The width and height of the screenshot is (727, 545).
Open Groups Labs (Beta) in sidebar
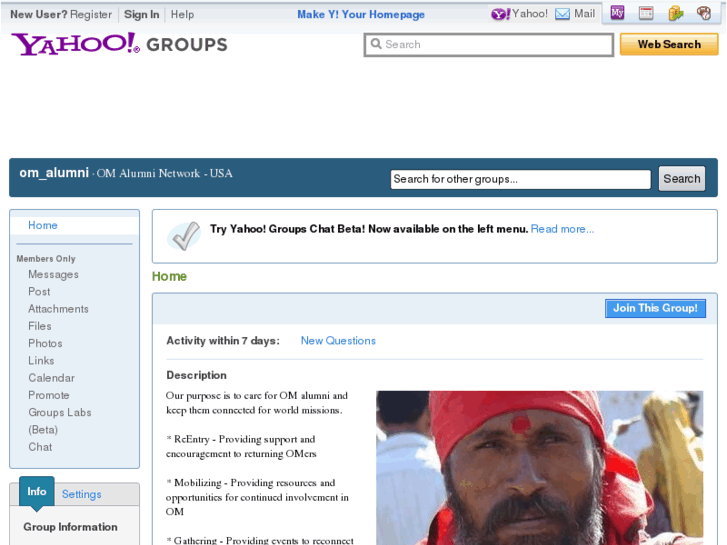(59, 421)
